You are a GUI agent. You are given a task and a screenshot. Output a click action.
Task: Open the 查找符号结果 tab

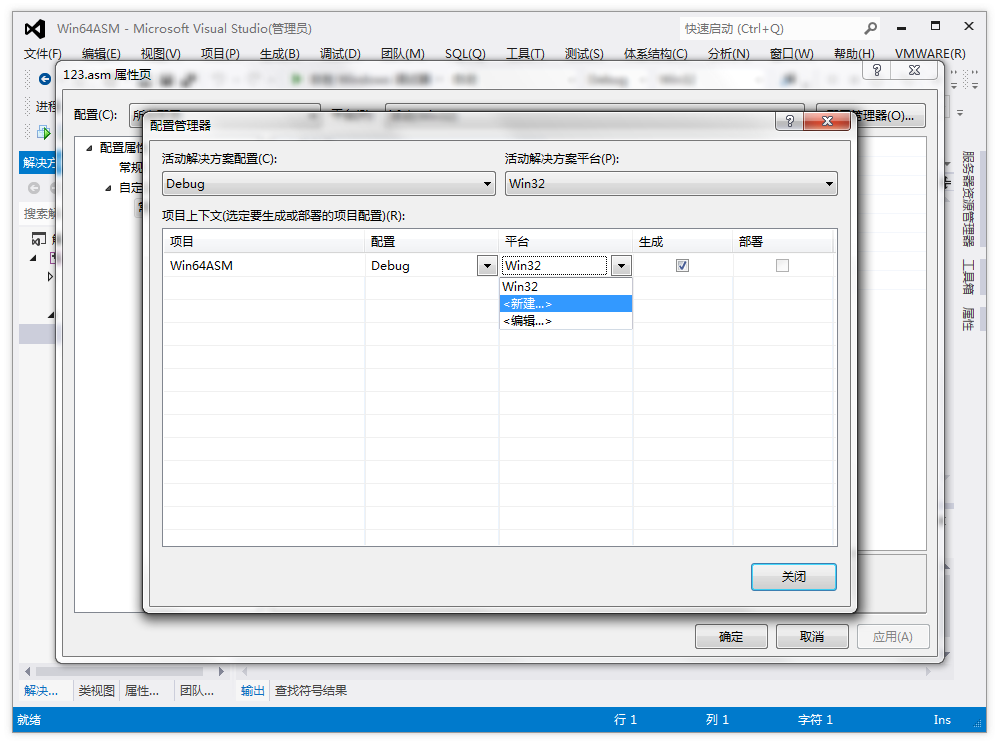coord(311,691)
